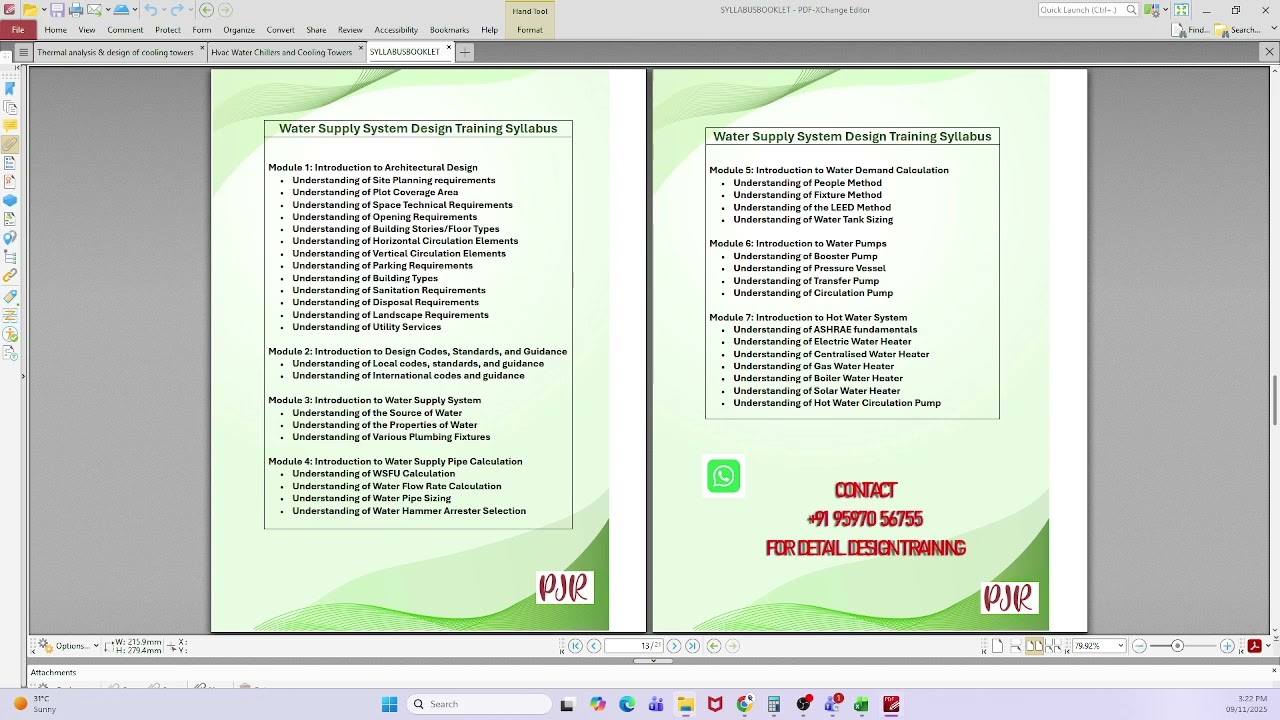This screenshot has width=1280, height=720.
Task: Expand the Open folder dropdown arrow
Action: coord(44,10)
